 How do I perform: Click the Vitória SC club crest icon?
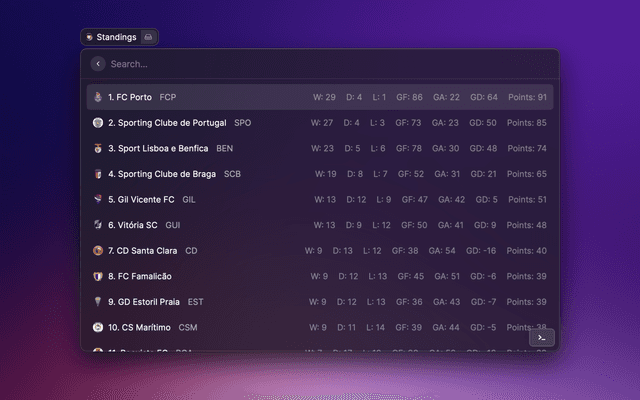pos(98,225)
